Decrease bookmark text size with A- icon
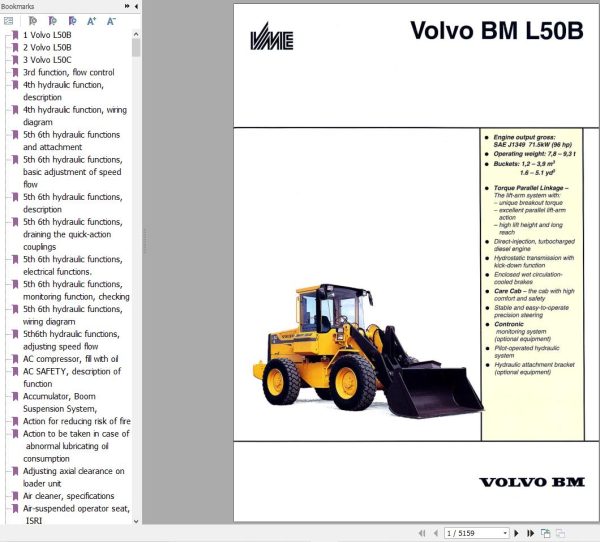This screenshot has width=600, height=542. pyautogui.click(x=111, y=21)
